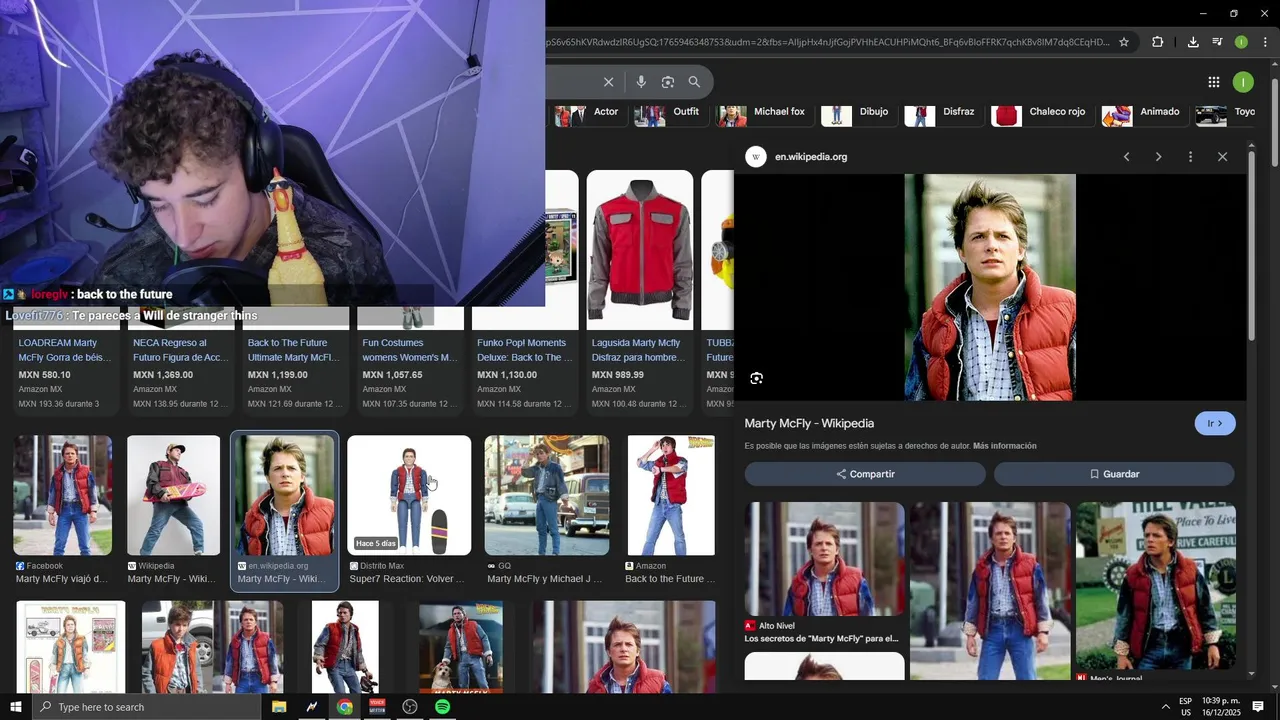1280x720 pixels.
Task: Search inside image with Lens overlay icon
Action: tap(757, 378)
